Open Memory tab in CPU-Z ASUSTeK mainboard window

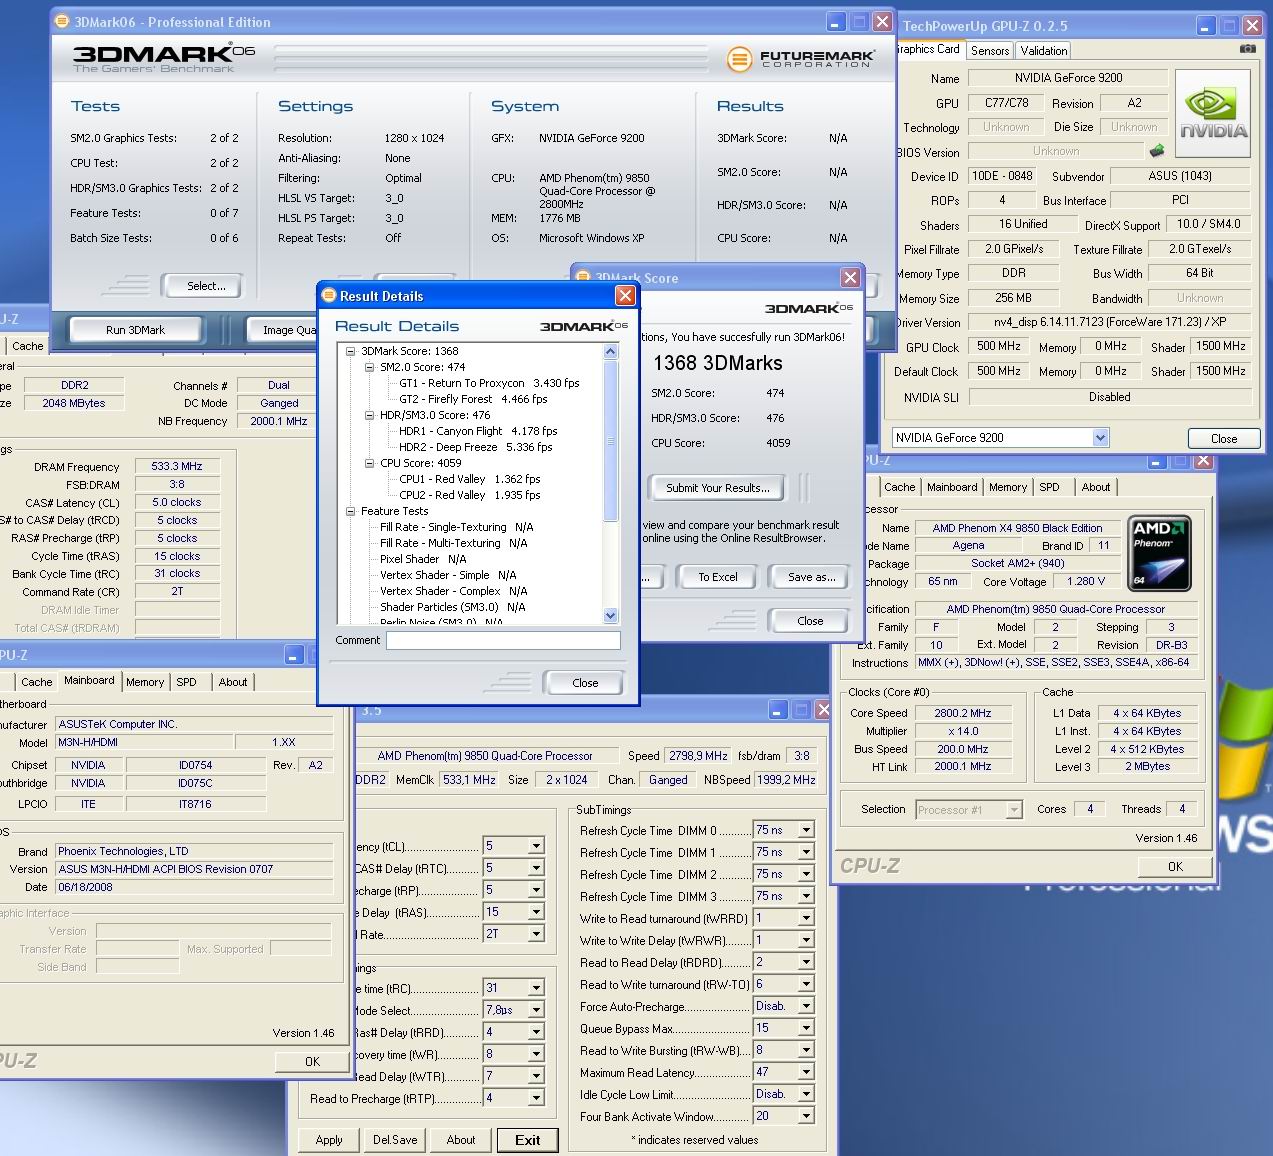[x=145, y=682]
